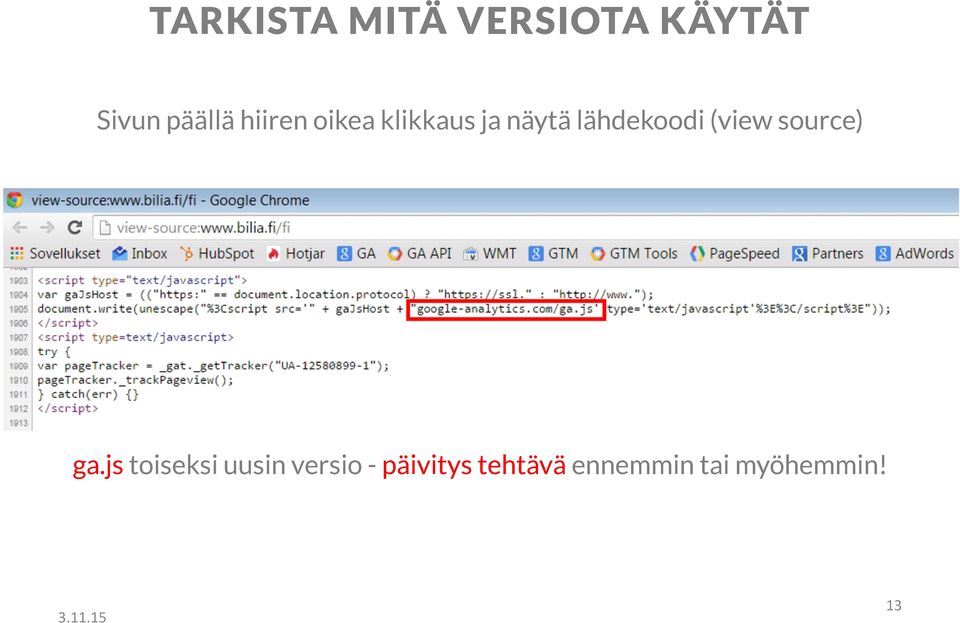Click the slide page number 13

pos(894,605)
